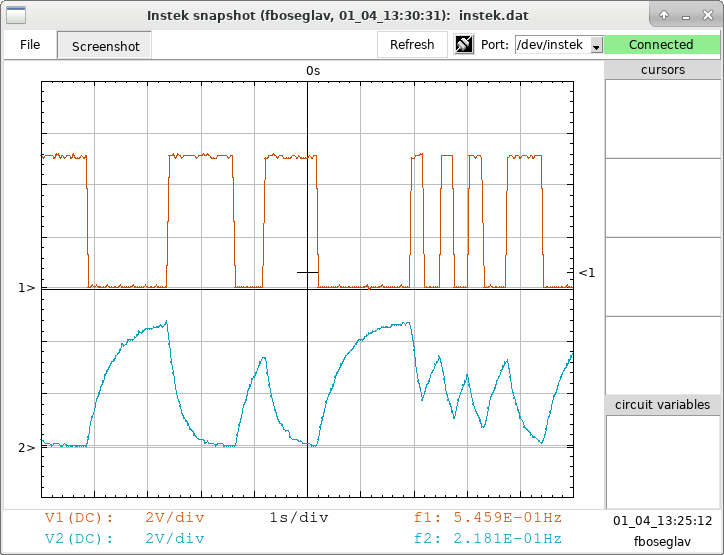Image resolution: width=724 pixels, height=555 pixels.
Task: Click the green Connected status indicator
Action: (661, 45)
